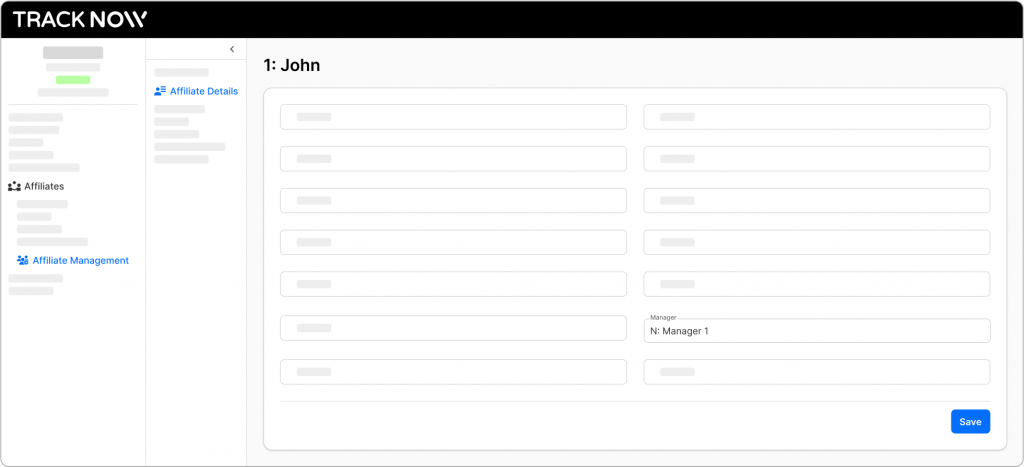Viewport: 1024px width, 467px height.
Task: Focus the top-right form input field
Action: coord(816,117)
